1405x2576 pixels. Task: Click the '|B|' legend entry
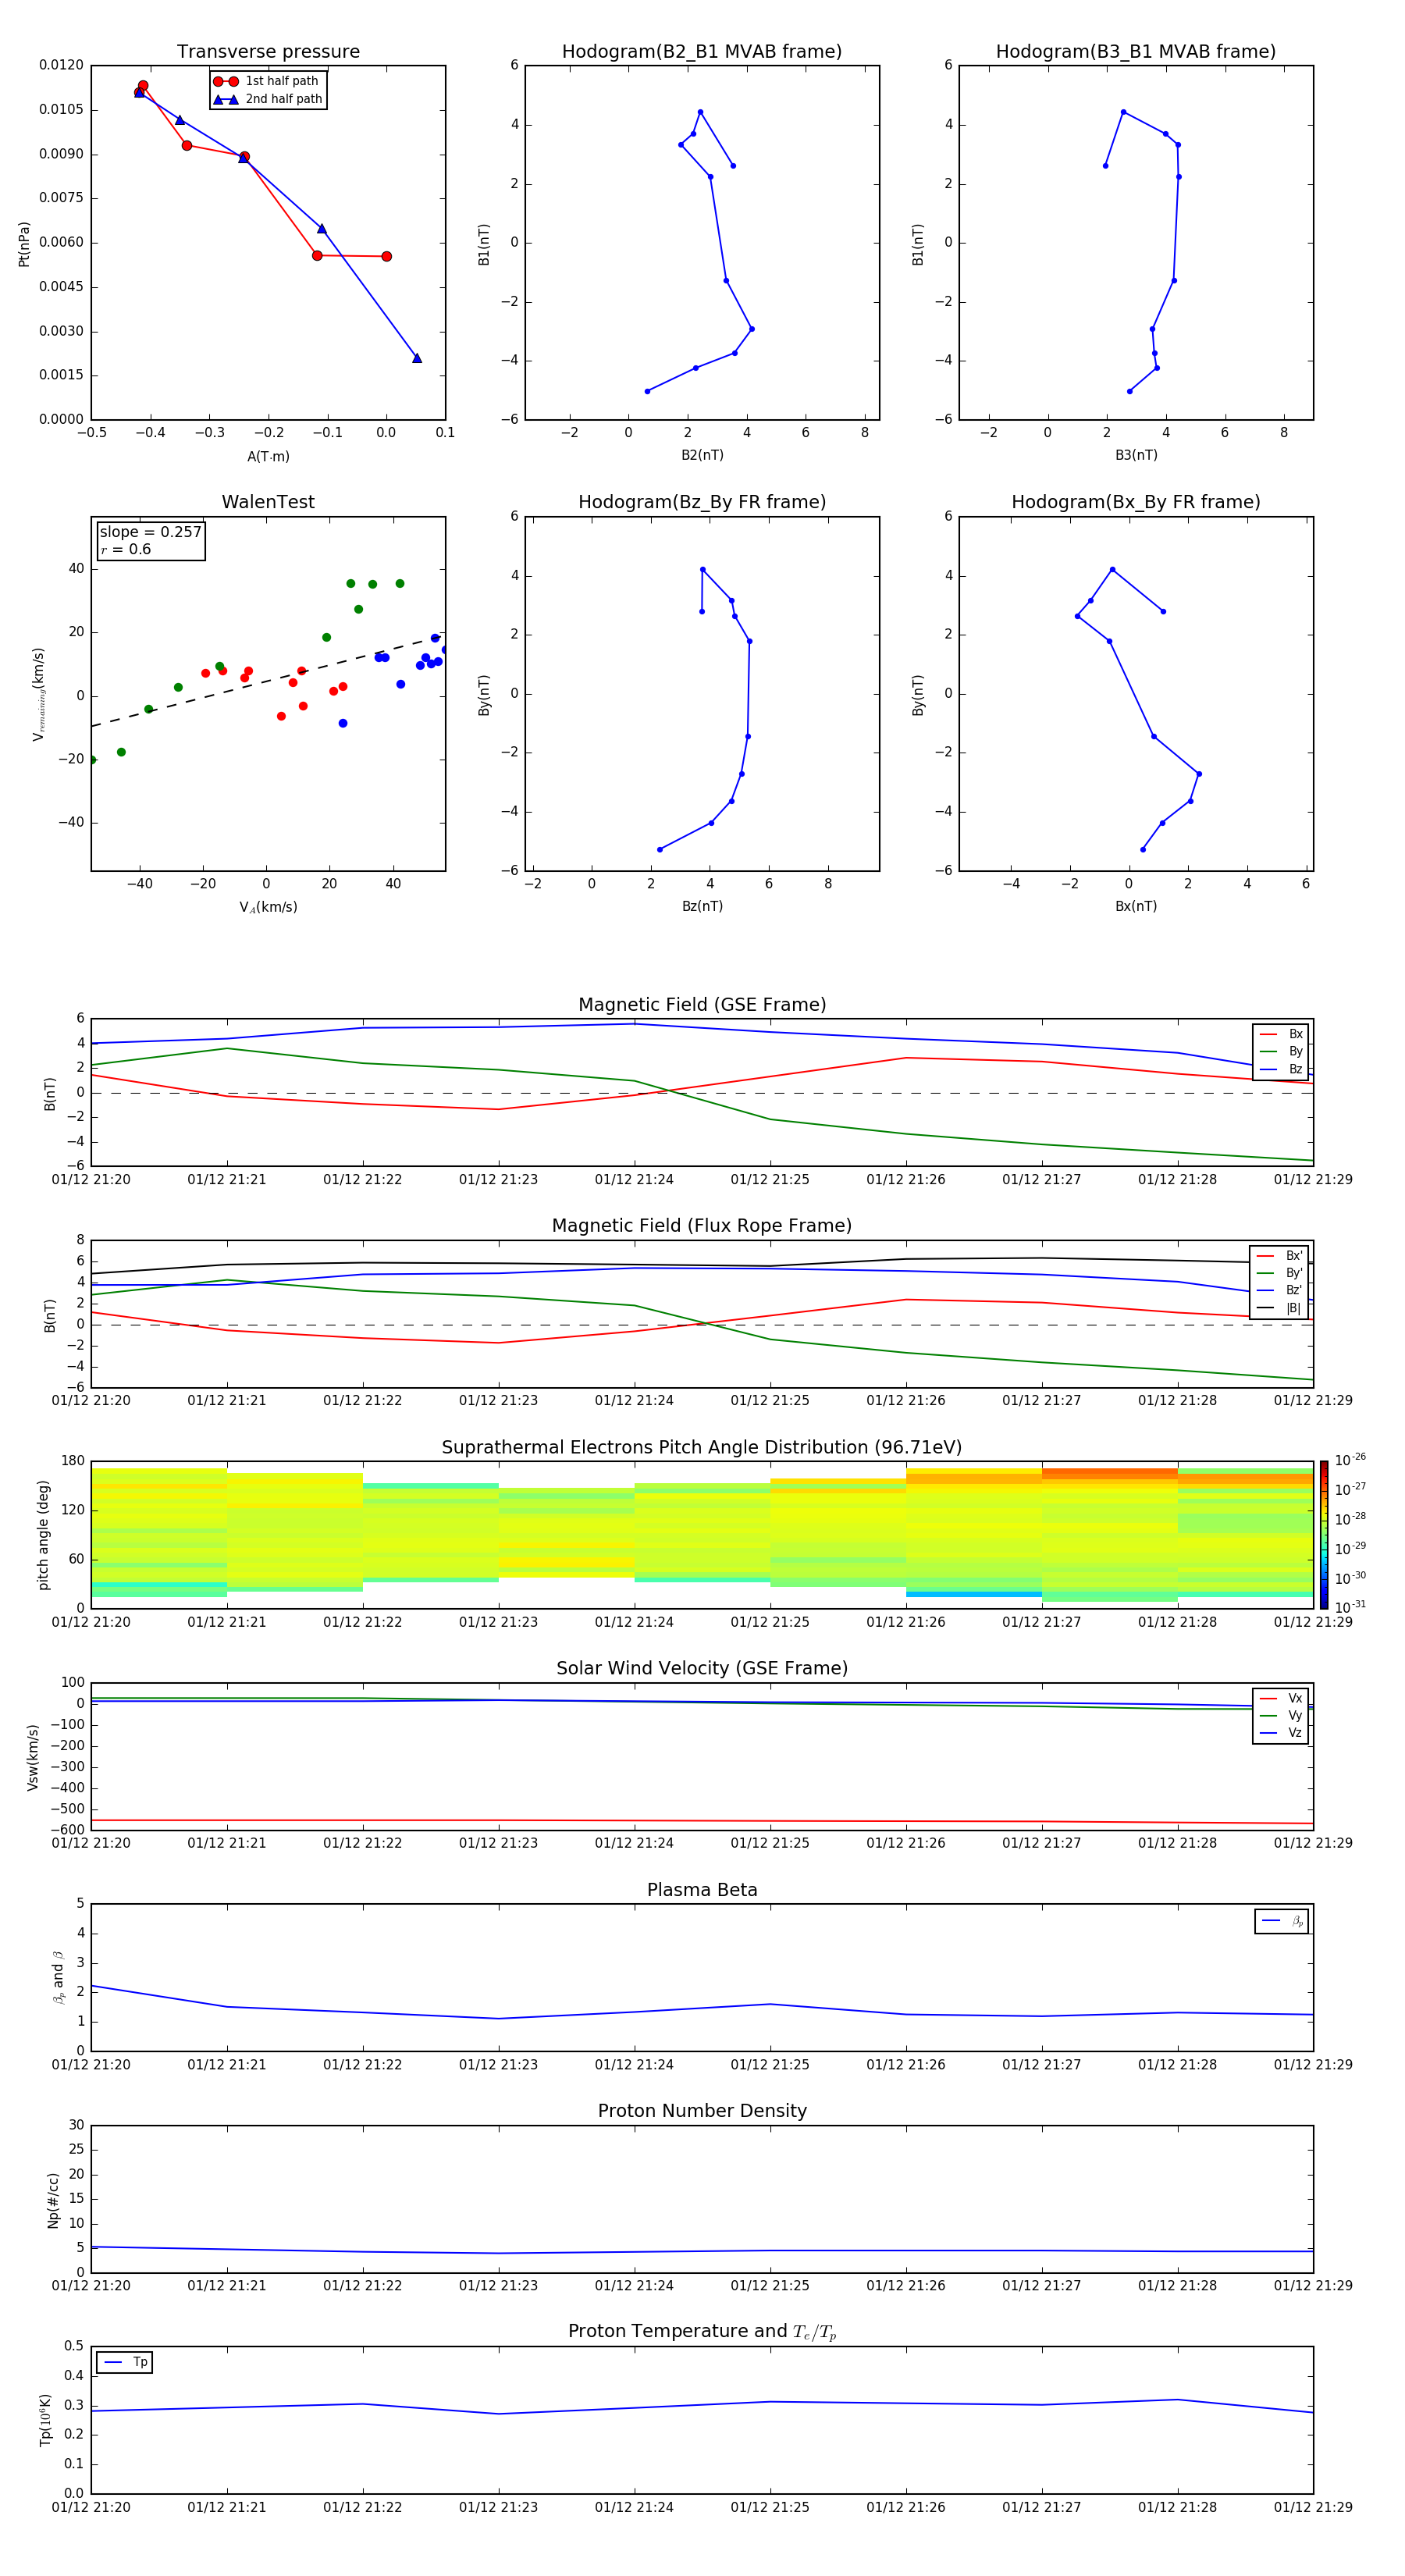(1279, 1308)
